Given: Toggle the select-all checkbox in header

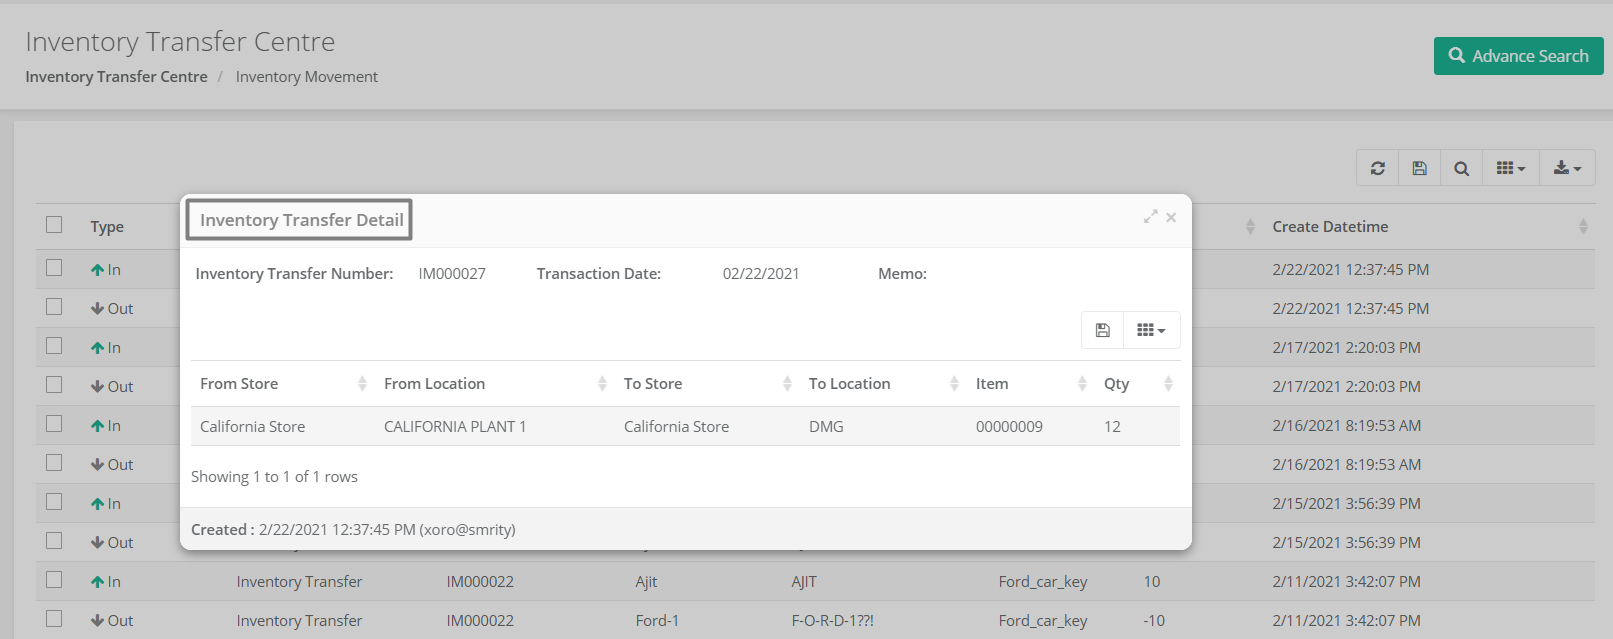Looking at the screenshot, I should [54, 225].
